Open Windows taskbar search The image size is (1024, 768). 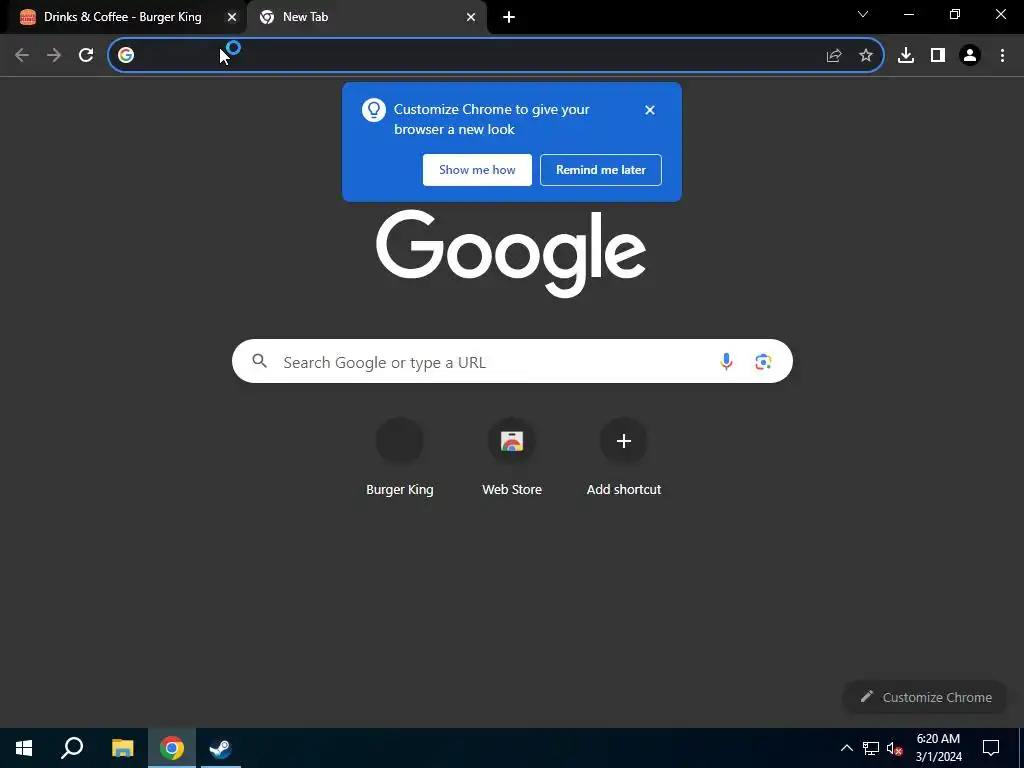point(72,748)
